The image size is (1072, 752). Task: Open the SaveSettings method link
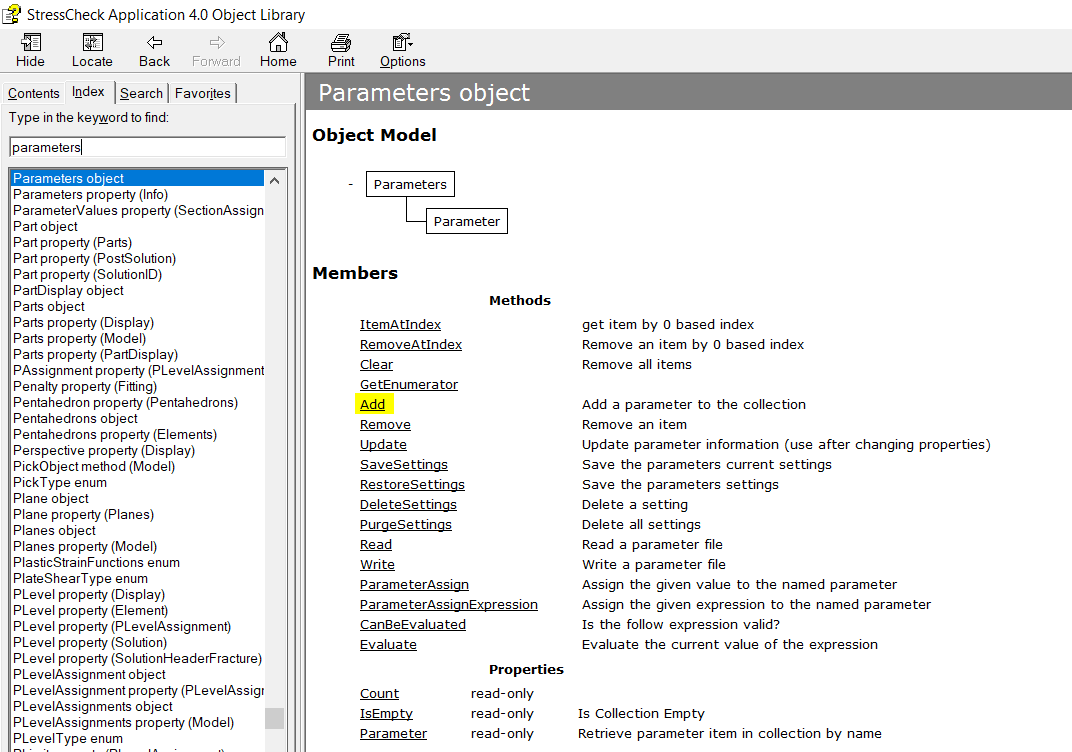pos(404,464)
